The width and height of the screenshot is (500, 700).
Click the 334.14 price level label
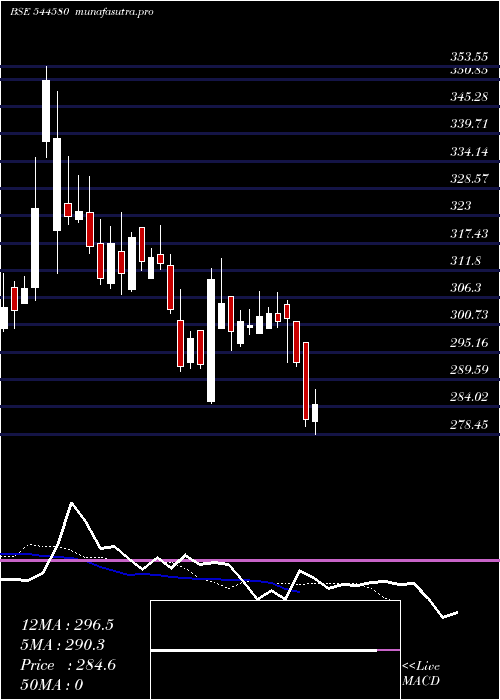(x=468, y=151)
